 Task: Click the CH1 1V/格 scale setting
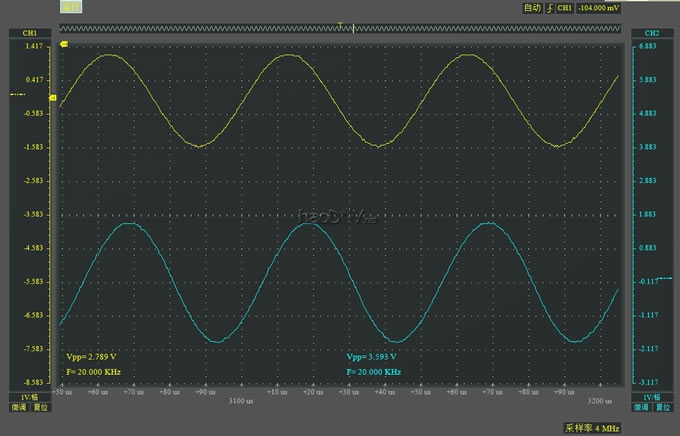30,397
